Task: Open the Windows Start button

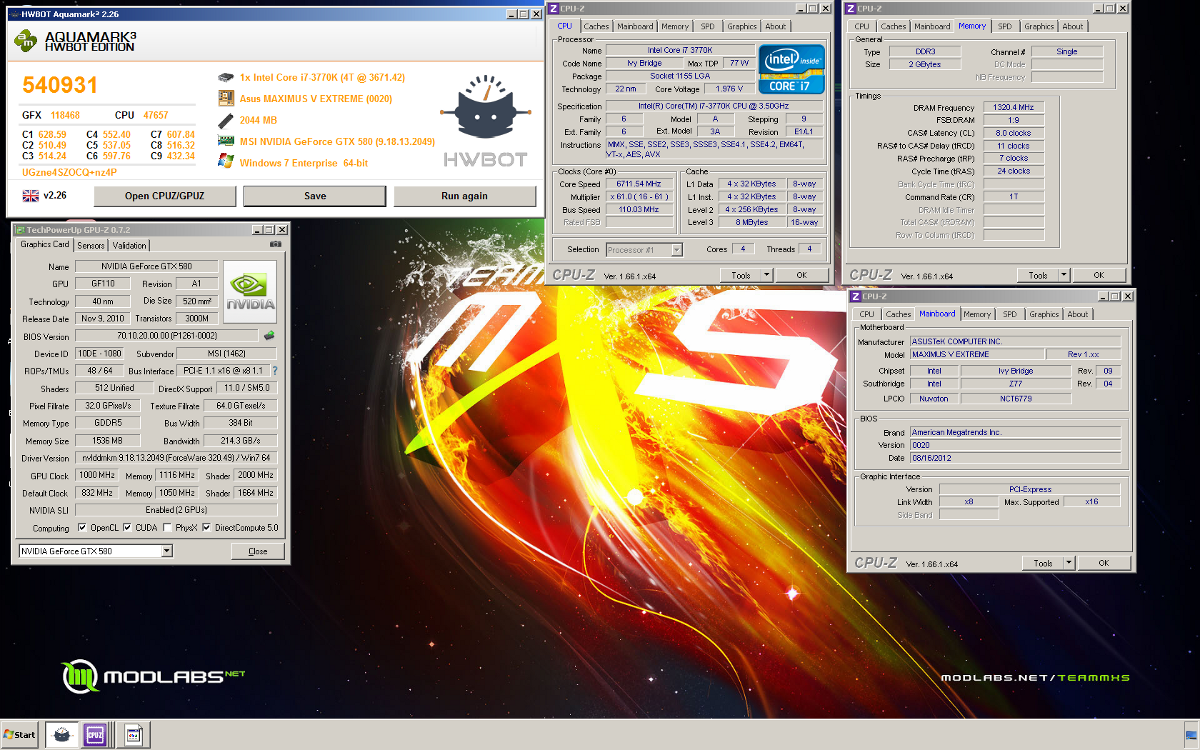Action: tap(20, 735)
